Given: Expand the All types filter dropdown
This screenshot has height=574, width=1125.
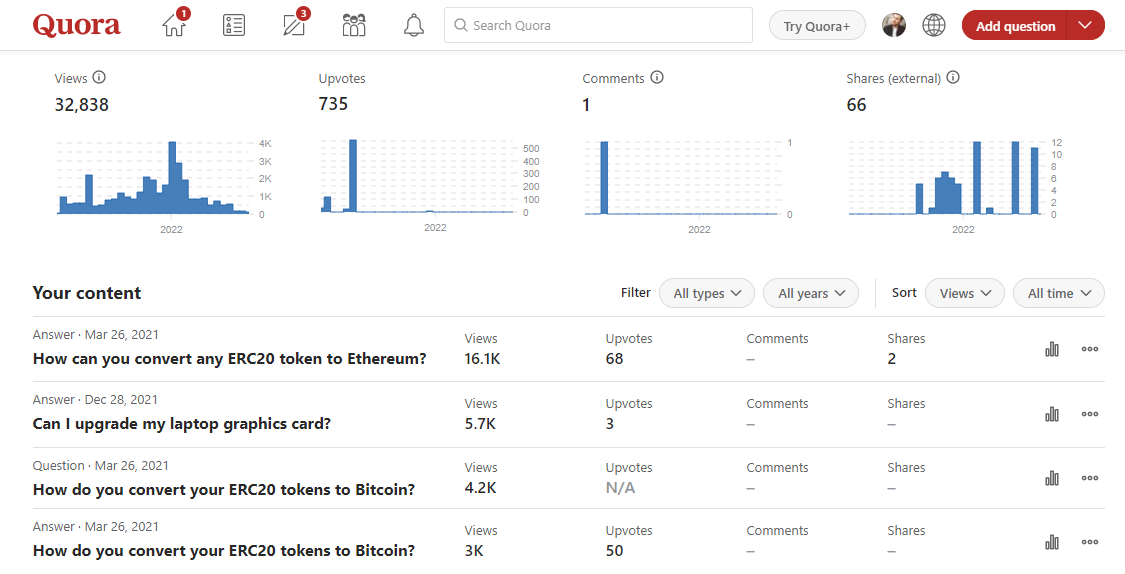Looking at the screenshot, I should (707, 293).
